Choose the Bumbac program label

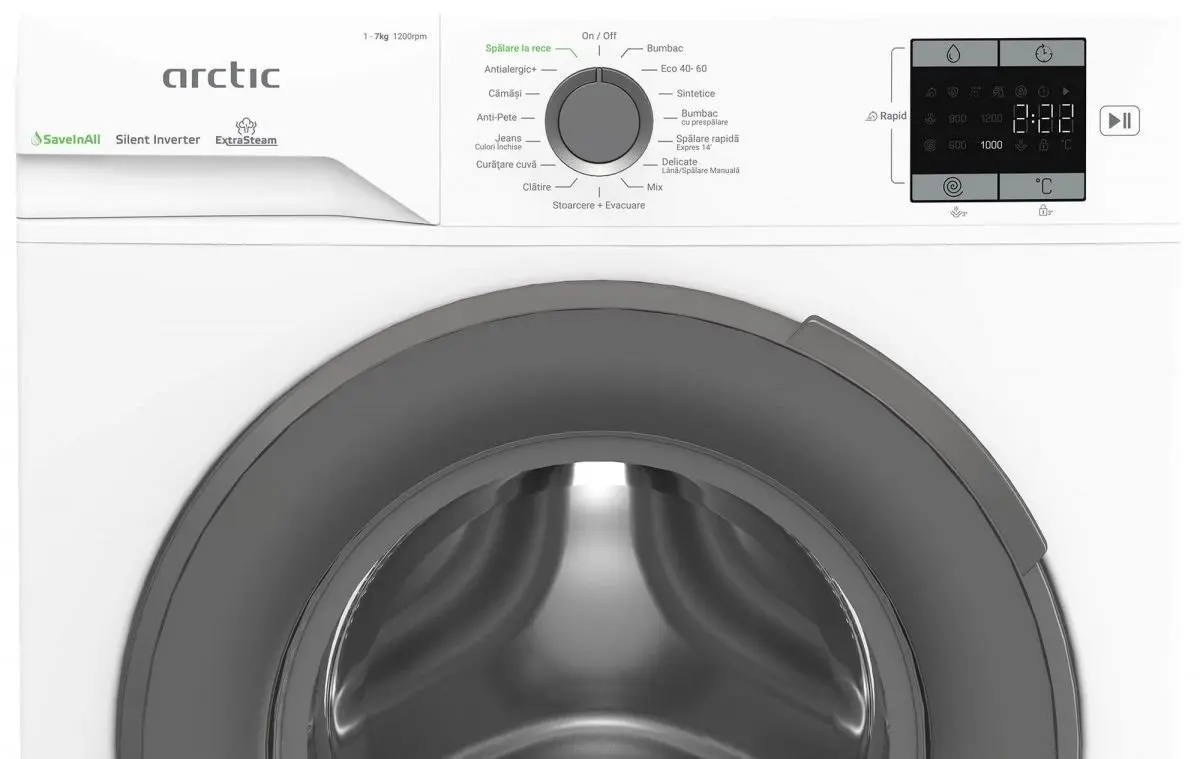click(665, 48)
